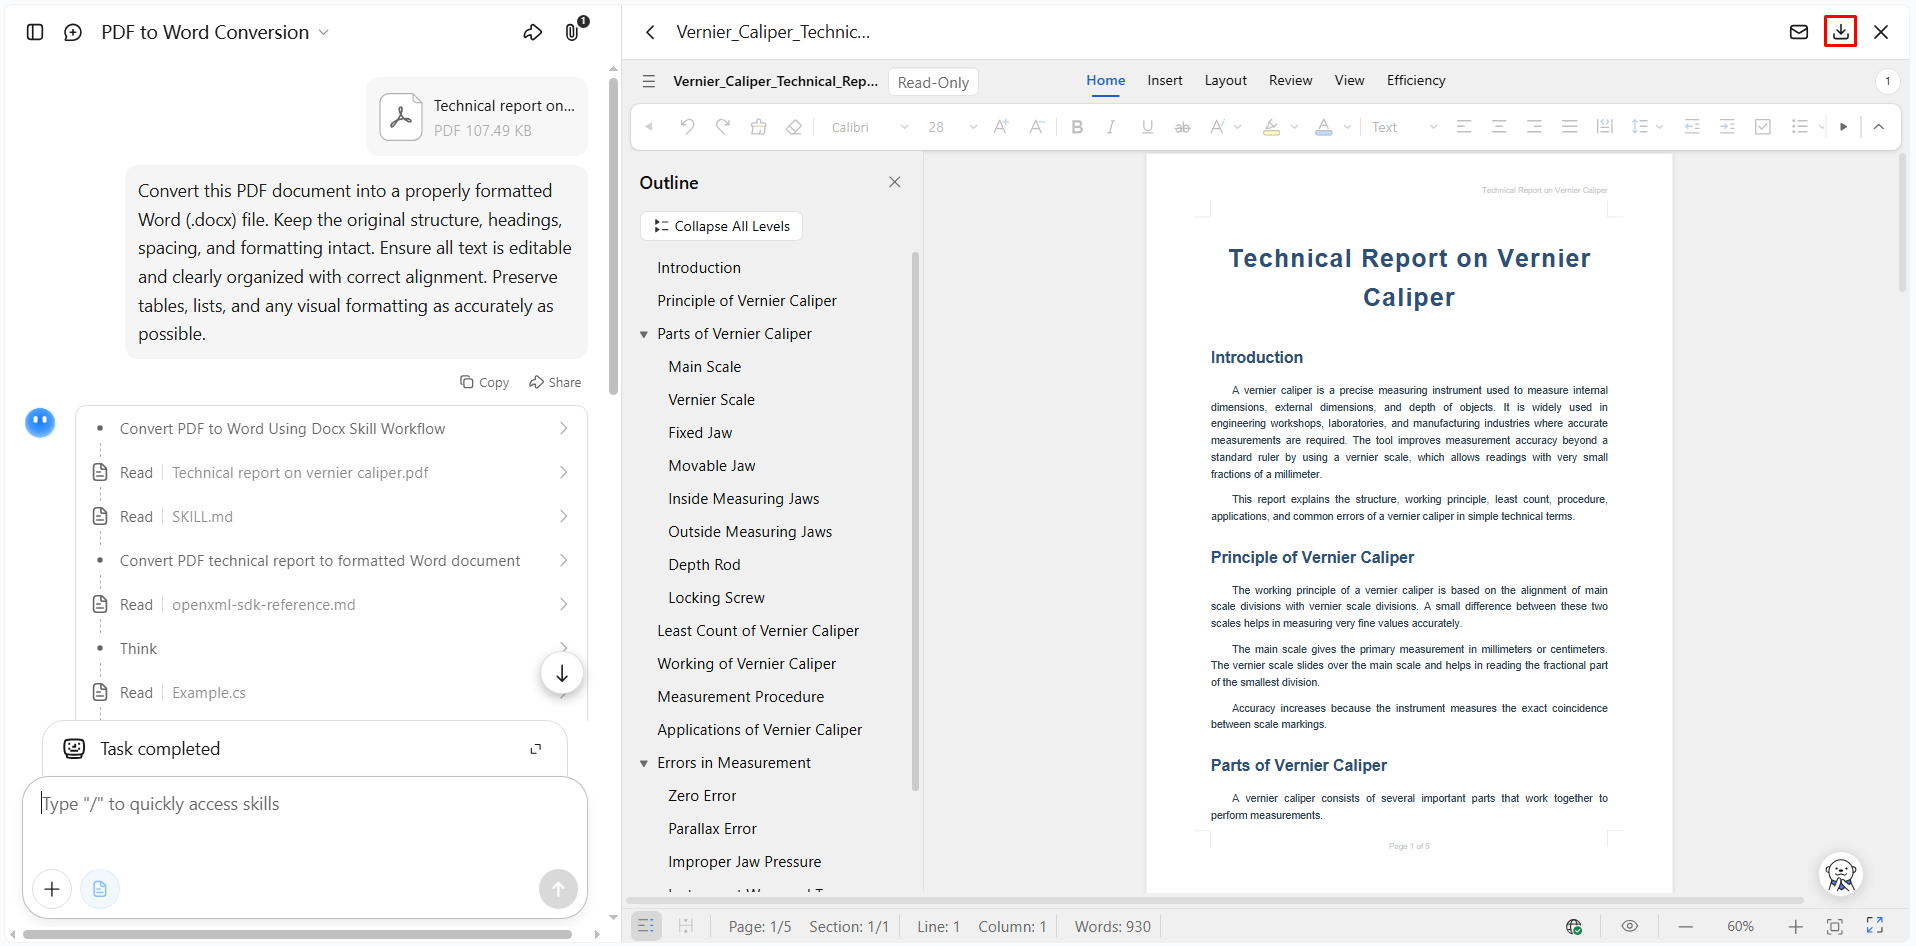
Task: Click the globe spell-check status icon
Action: 1574,927
